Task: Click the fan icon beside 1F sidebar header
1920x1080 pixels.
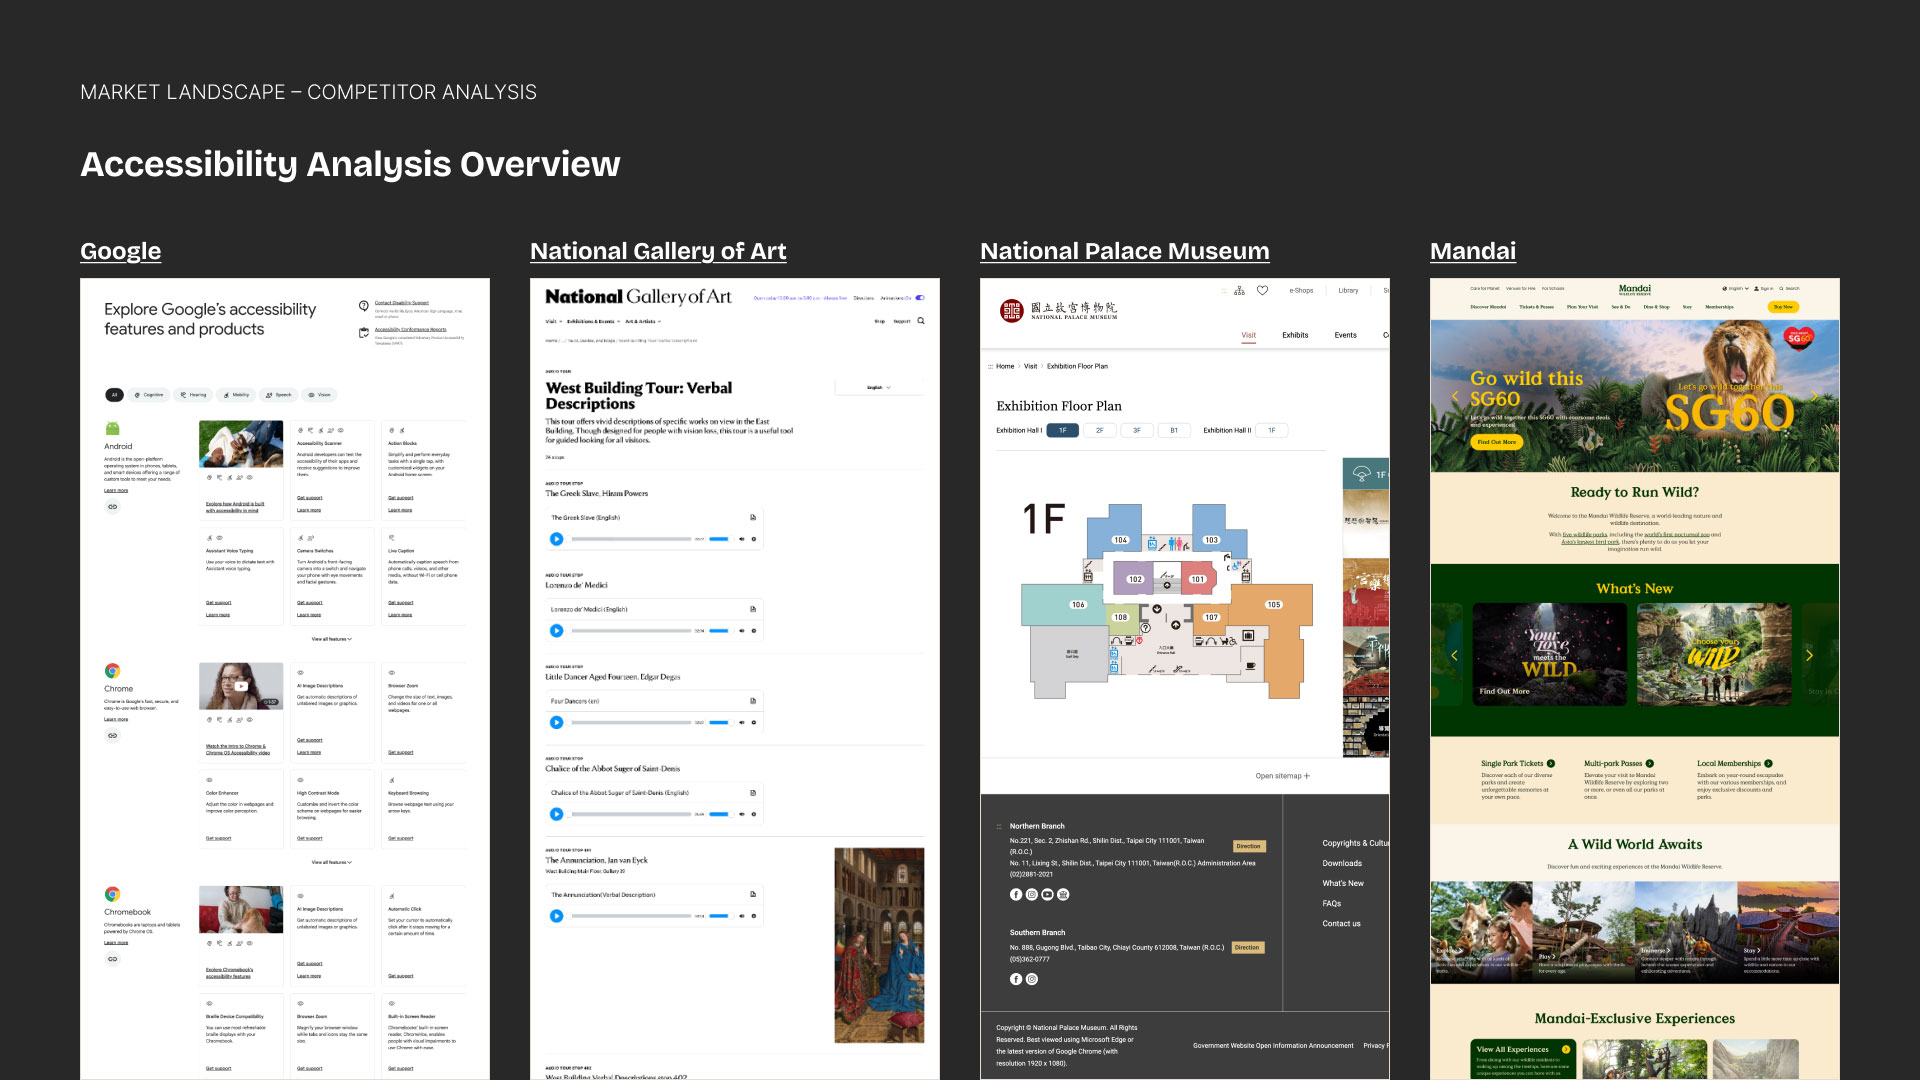Action: 1362,474
